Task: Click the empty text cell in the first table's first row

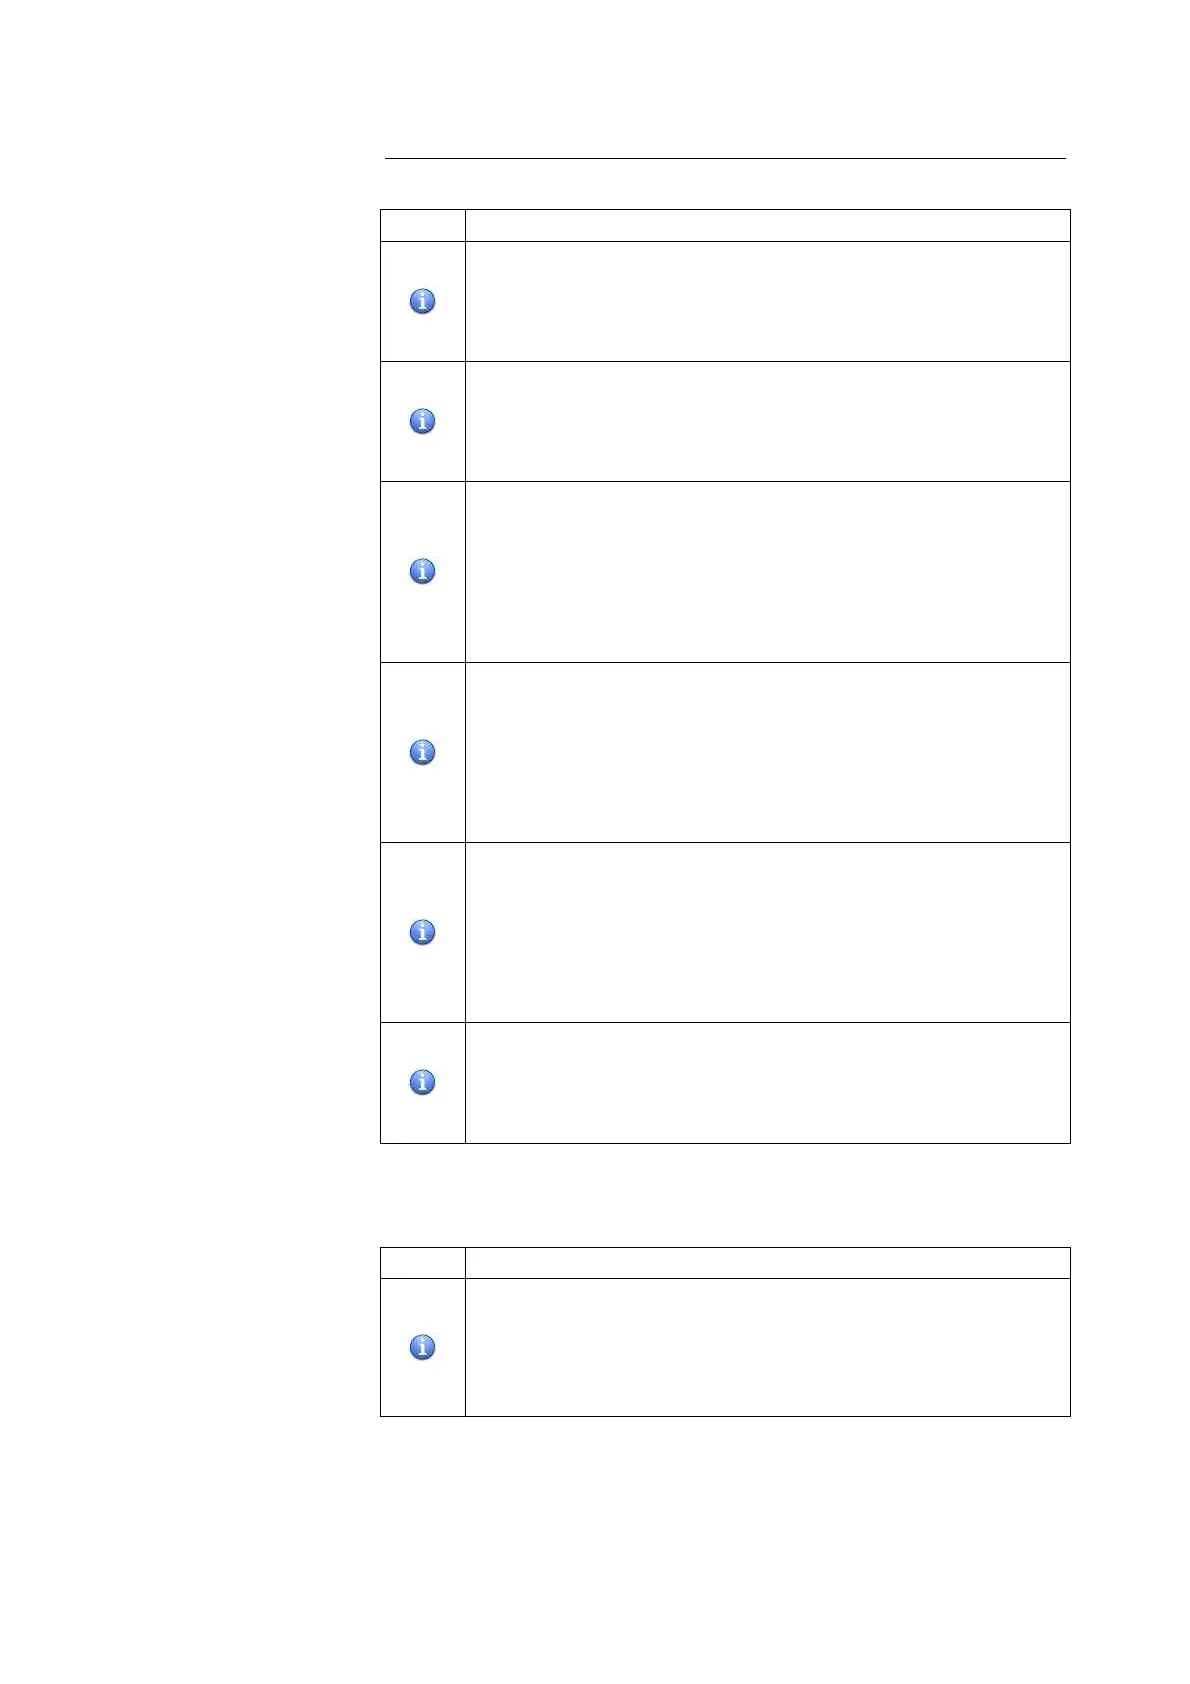Action: [767, 301]
